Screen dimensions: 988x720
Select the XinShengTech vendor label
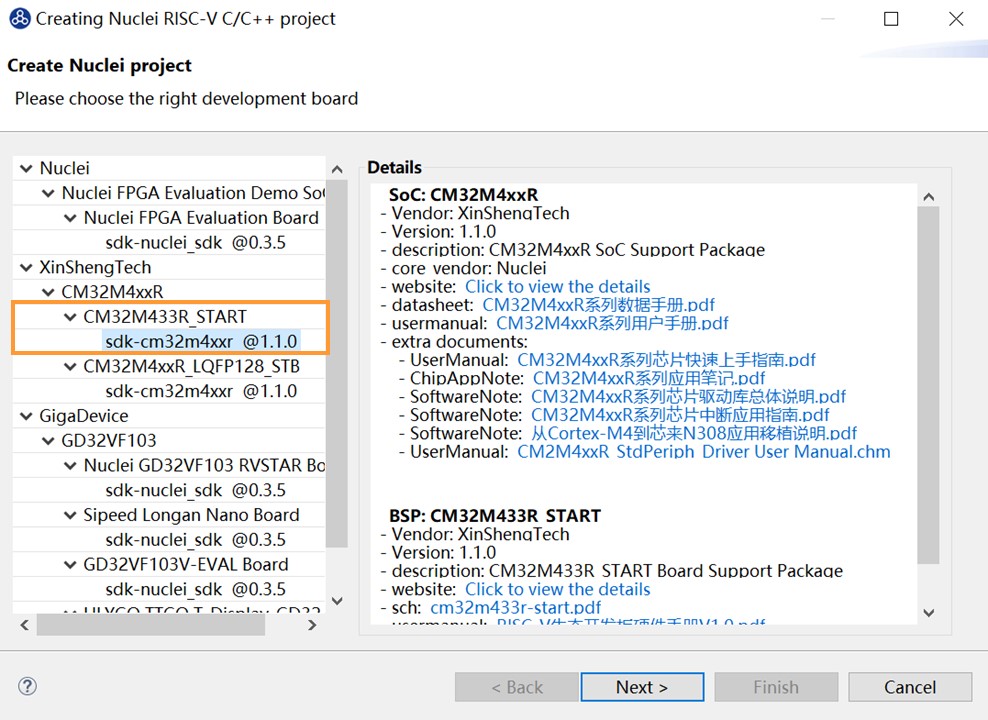pos(95,268)
